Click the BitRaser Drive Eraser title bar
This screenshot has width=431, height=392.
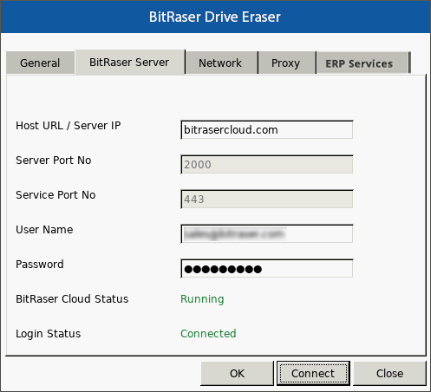[215, 17]
